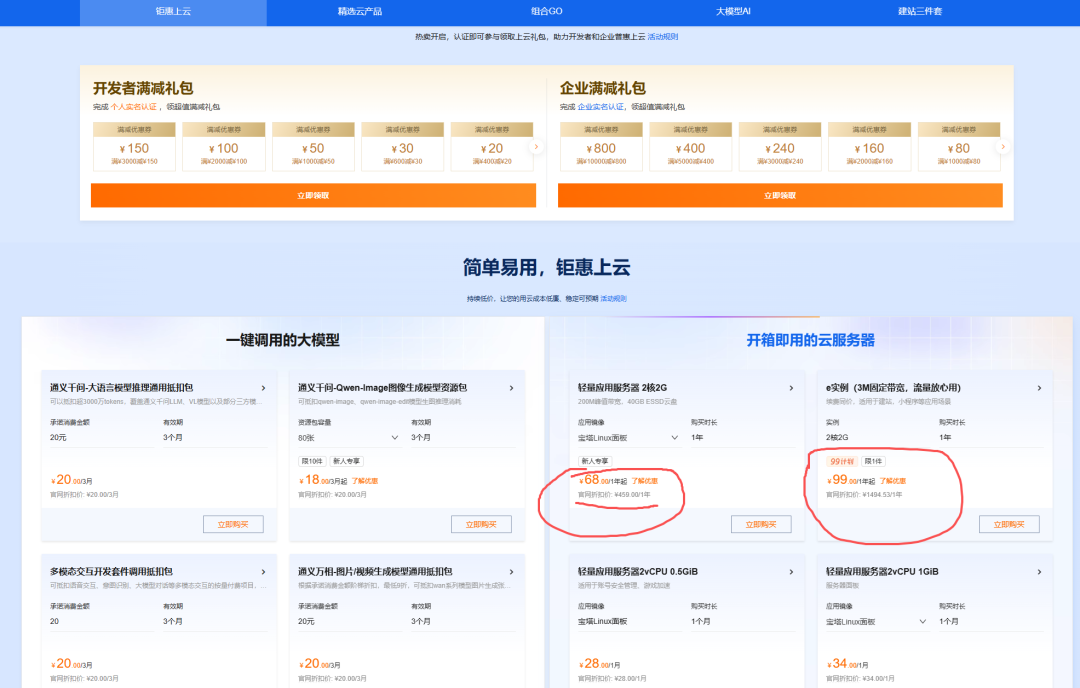The width and height of the screenshot is (1080, 688).
Task: Click arrow on 轻量应用服务器 2核2G card header
Action: 791,387
